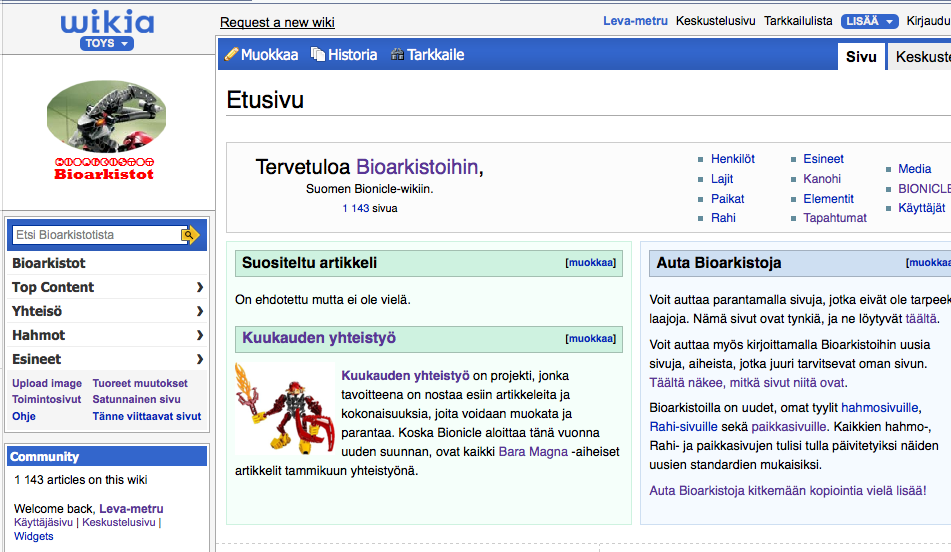Screen dimensions: 951x552
Task: Click the täältä link about stub pages
Action: pyautogui.click(x=921, y=318)
